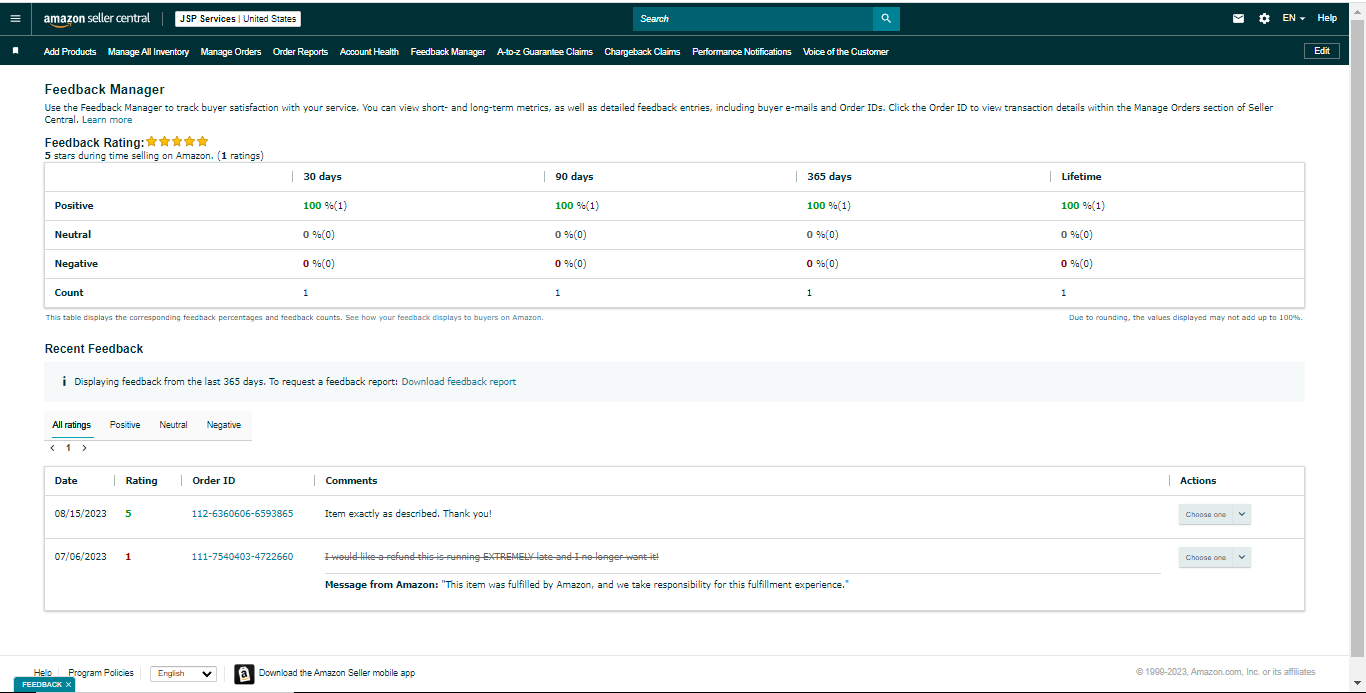Click the struck-through refund comment

(x=492, y=557)
